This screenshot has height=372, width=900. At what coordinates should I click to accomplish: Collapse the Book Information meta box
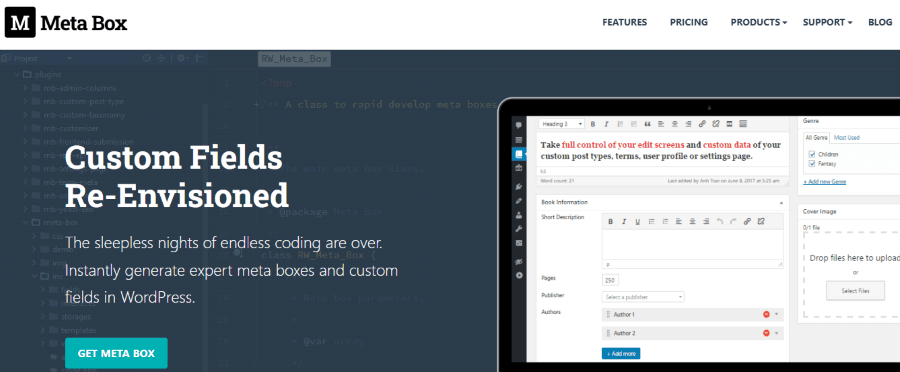[781, 203]
